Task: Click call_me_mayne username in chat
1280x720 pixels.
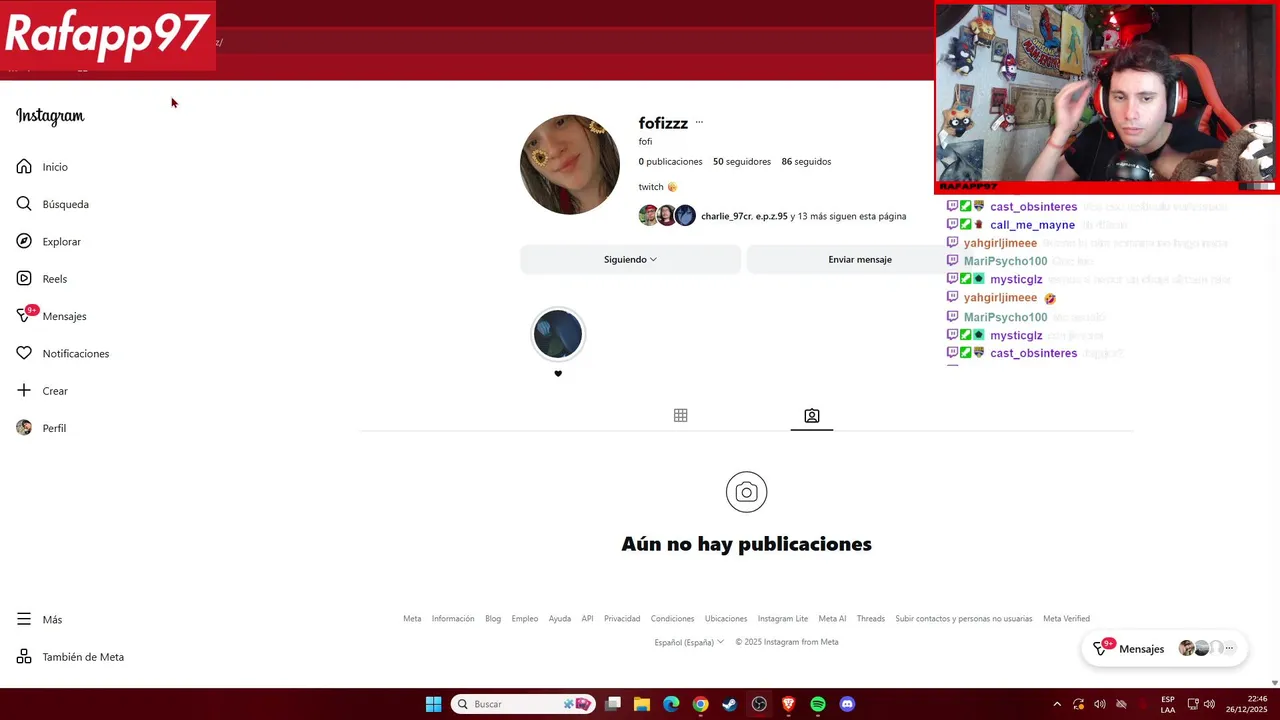Action: (x=1032, y=225)
